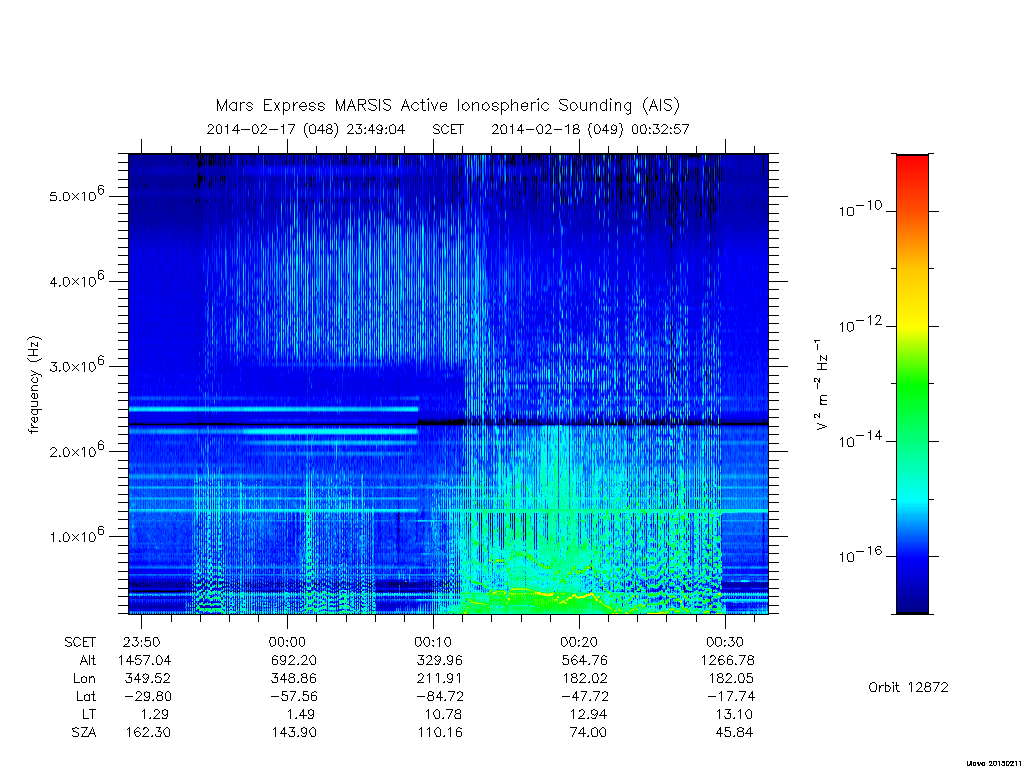Click the altitude value 329.96

click(440, 660)
